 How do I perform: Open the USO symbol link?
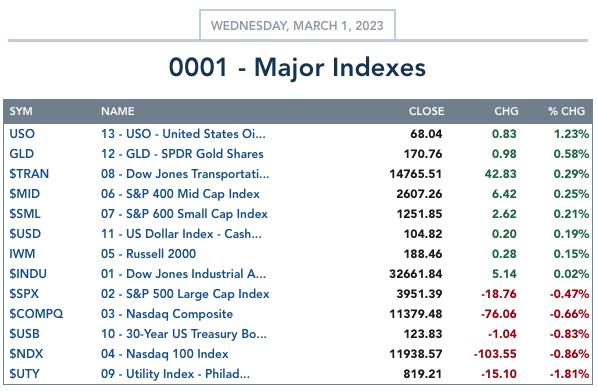pos(22,134)
